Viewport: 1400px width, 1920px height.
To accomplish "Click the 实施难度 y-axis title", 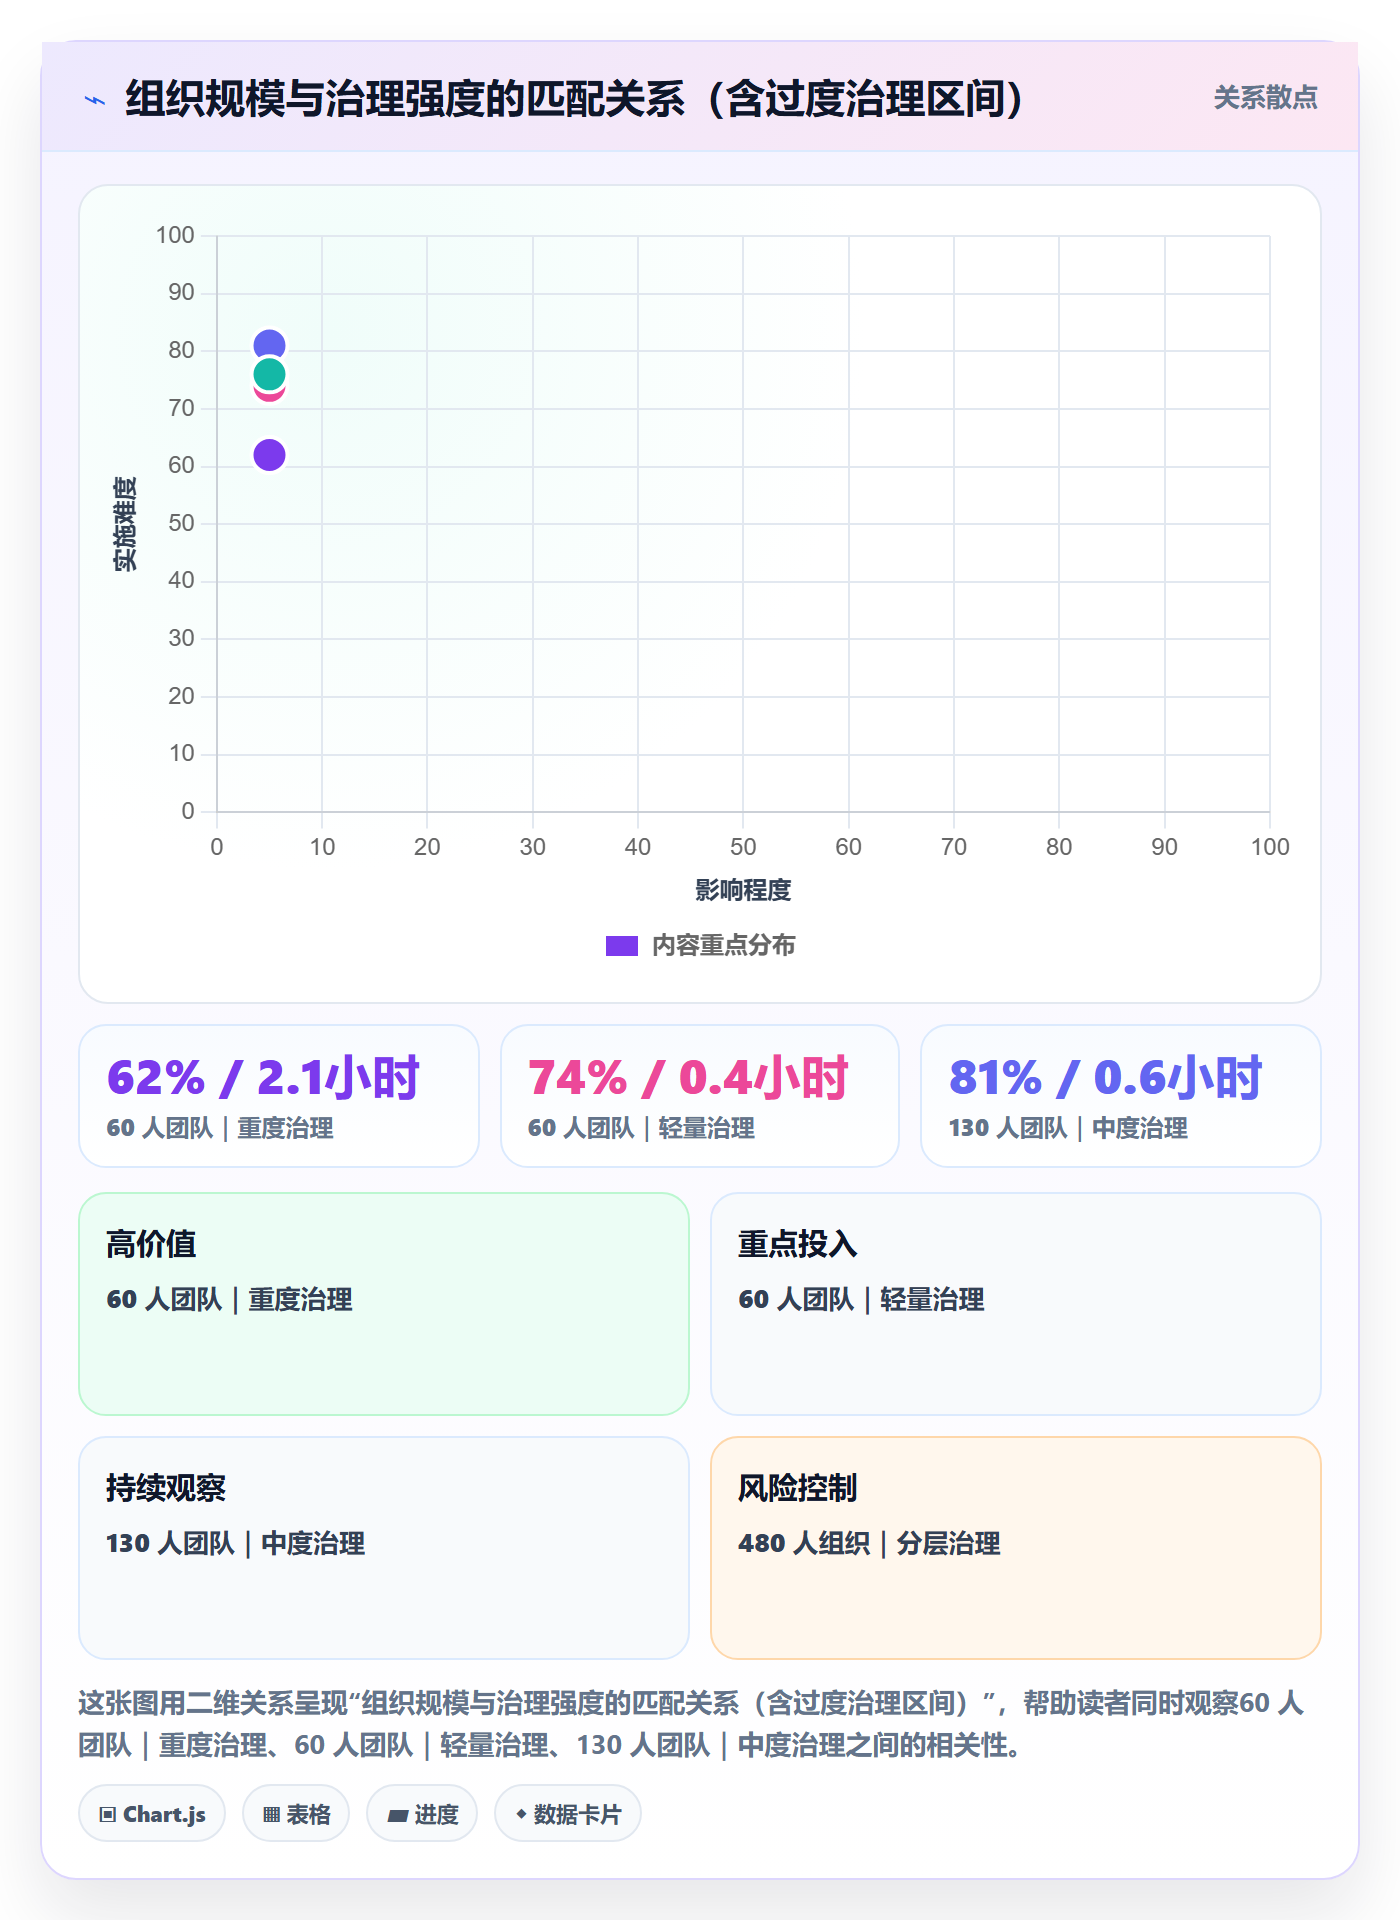I will point(125,524).
